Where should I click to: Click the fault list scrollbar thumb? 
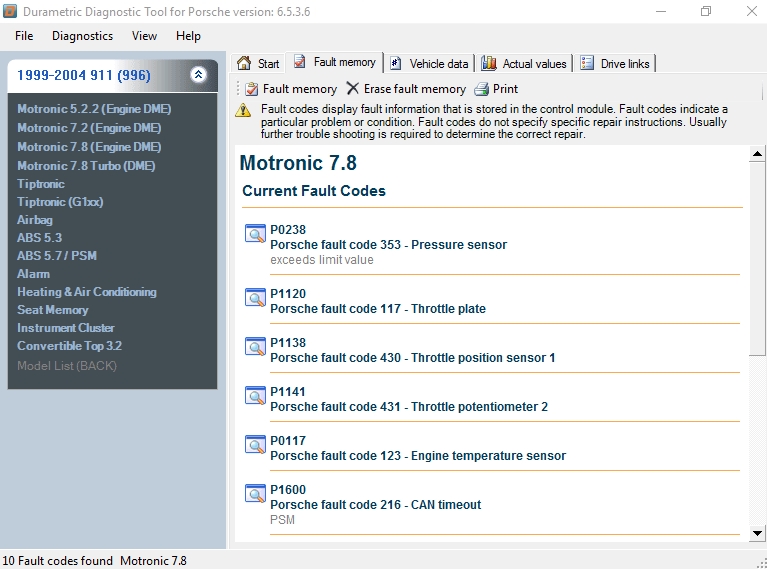pyautogui.click(x=757, y=259)
